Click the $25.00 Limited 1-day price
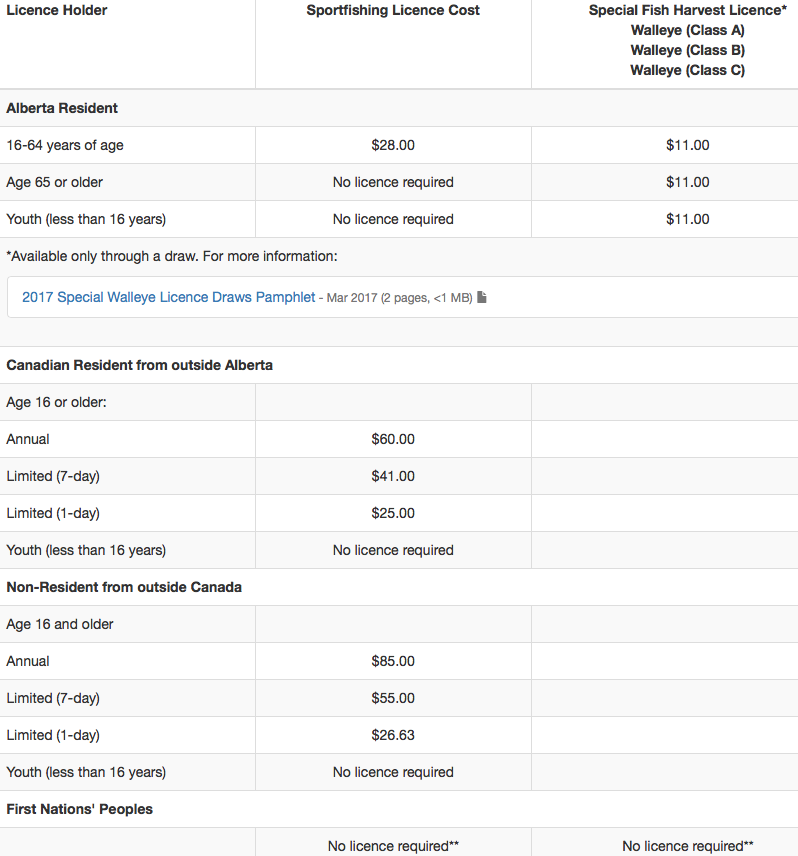 coord(393,513)
